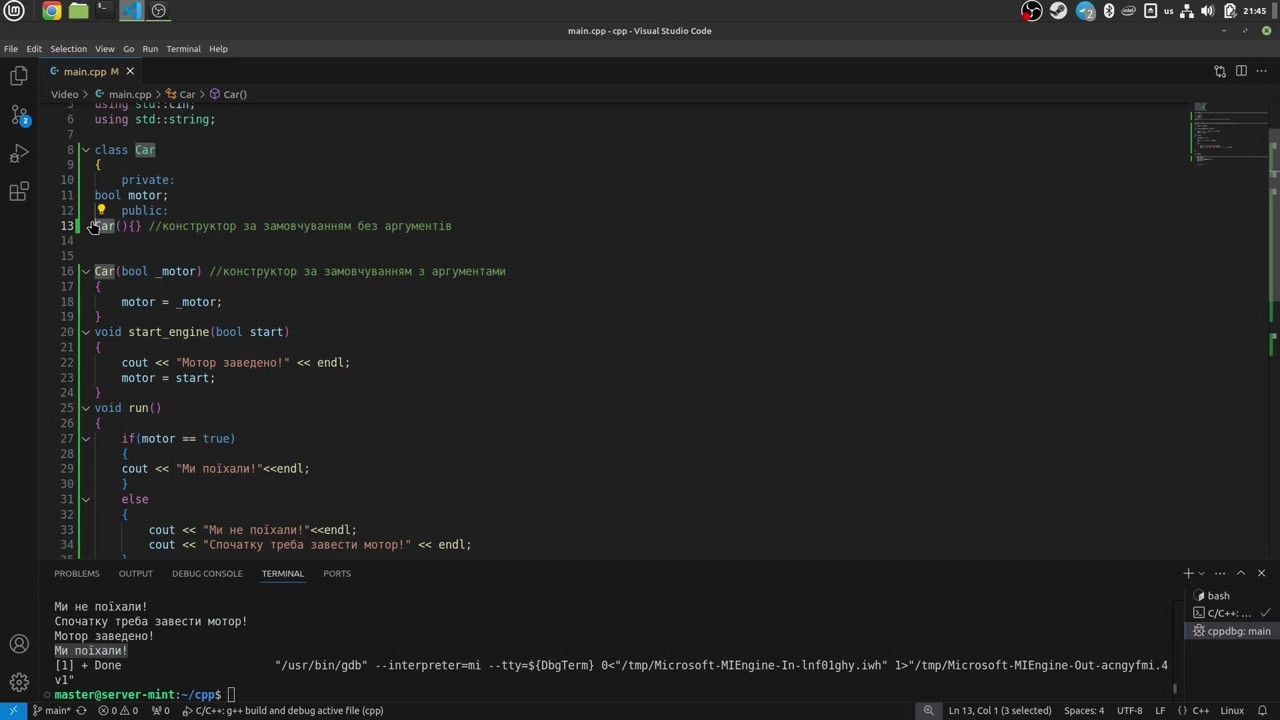Collapse the else block at line 31
The width and height of the screenshot is (1280, 720).
click(x=86, y=499)
